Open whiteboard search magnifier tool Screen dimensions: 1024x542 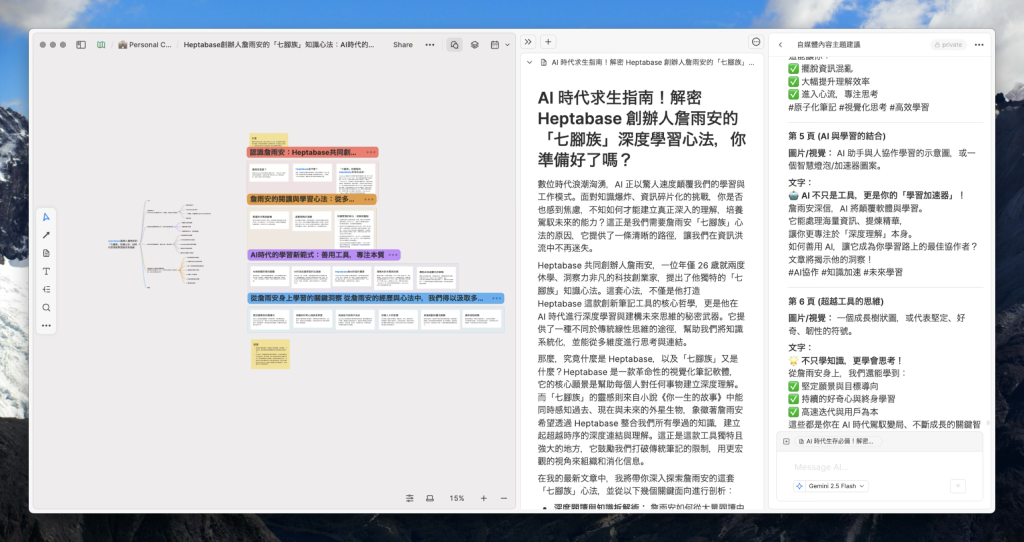[46, 308]
